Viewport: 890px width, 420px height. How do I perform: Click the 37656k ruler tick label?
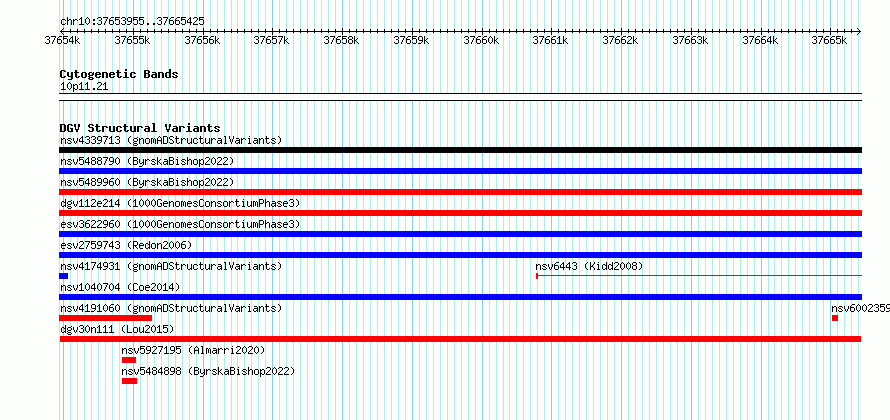pyautogui.click(x=202, y=40)
